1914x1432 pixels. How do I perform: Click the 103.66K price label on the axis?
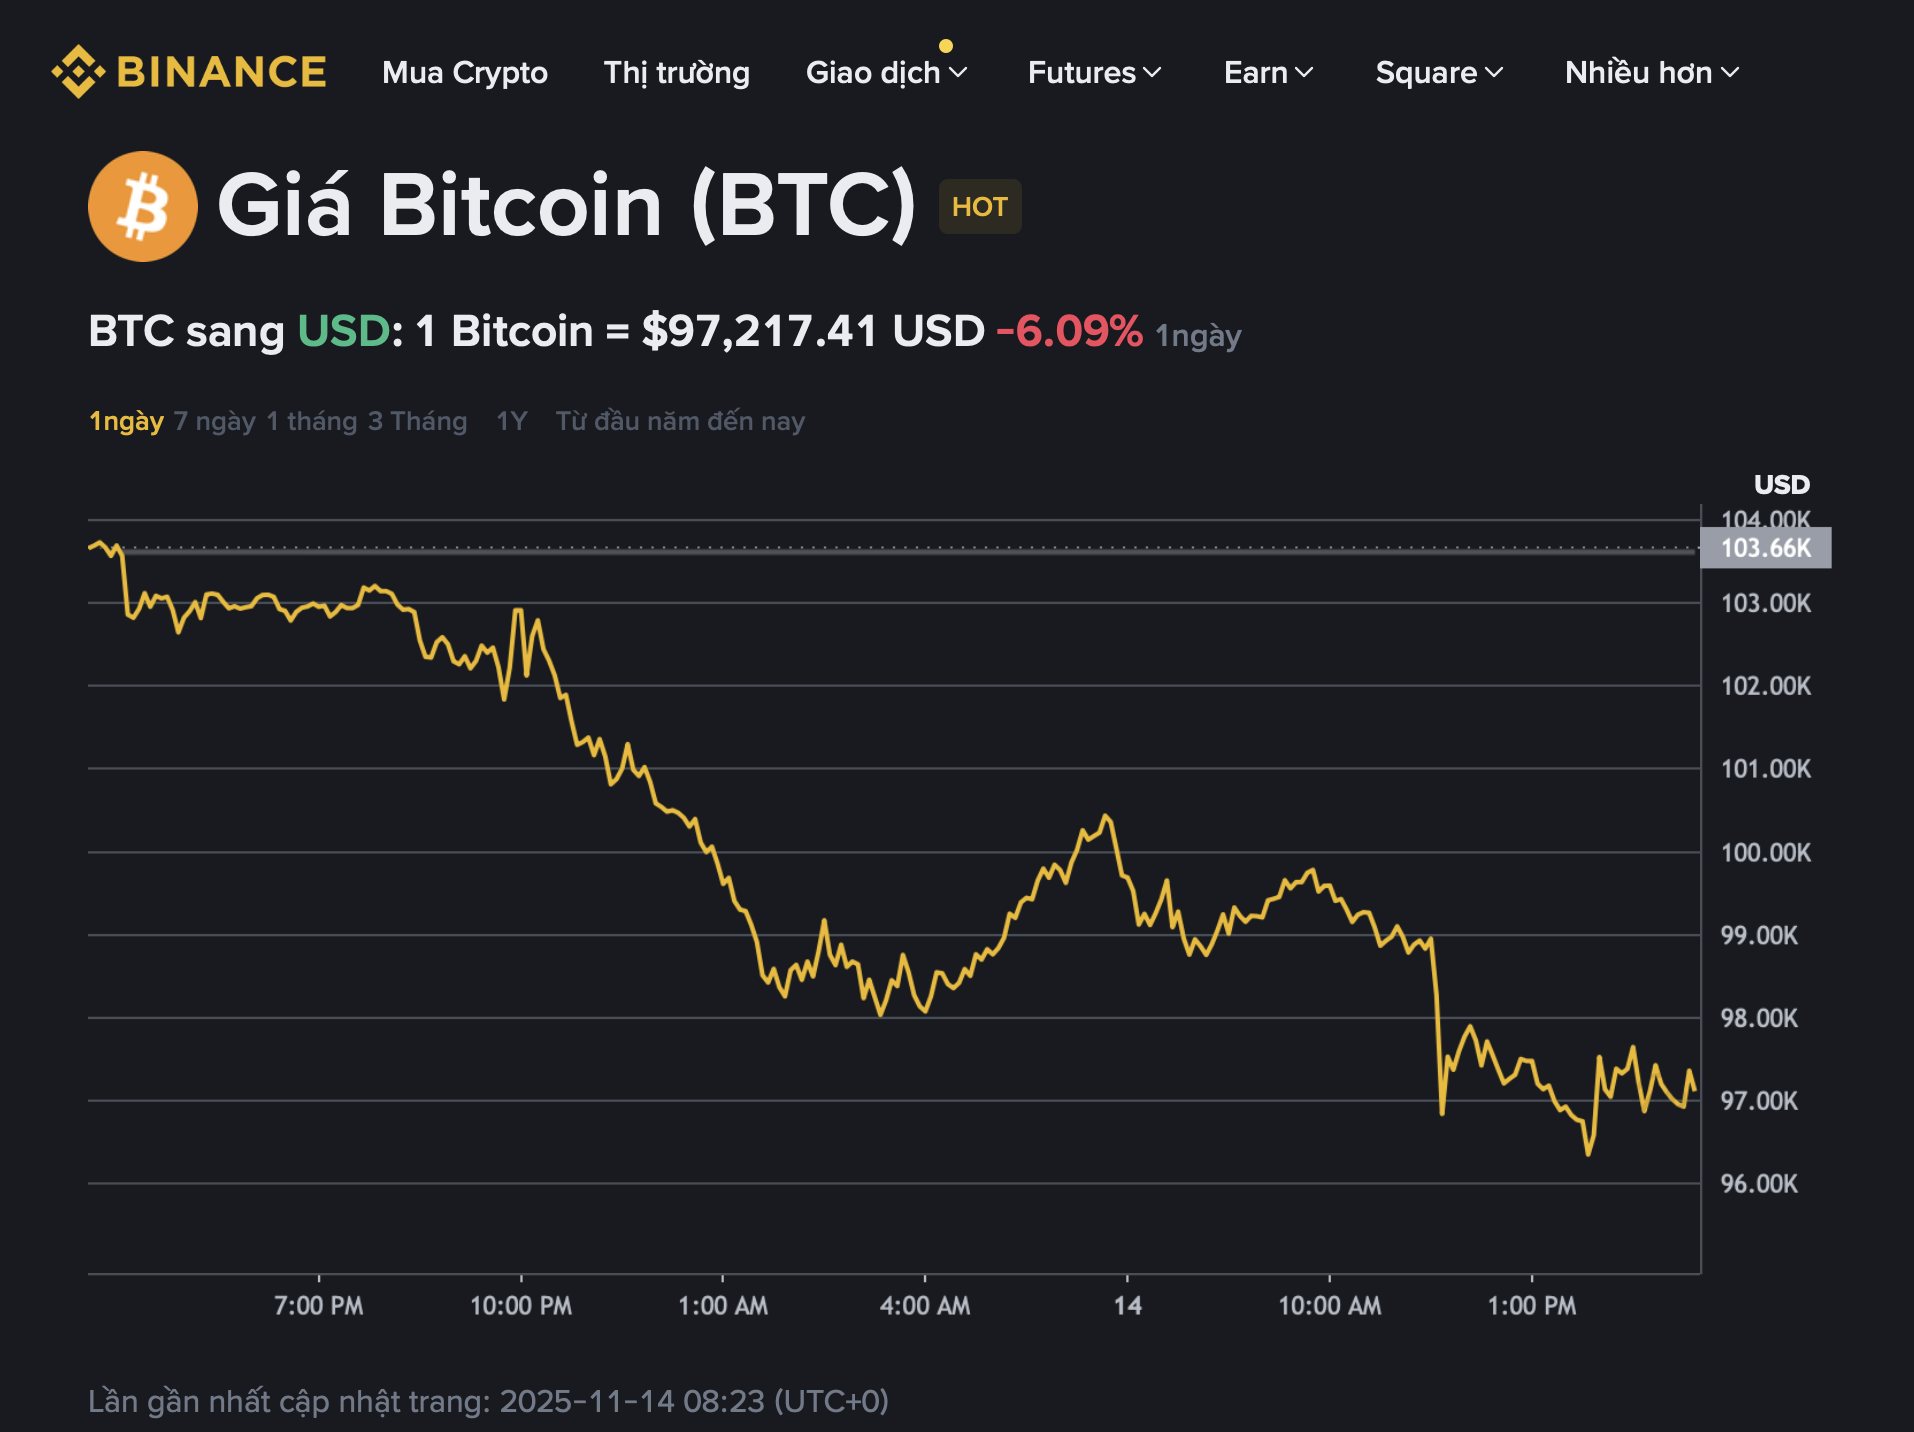[1764, 548]
